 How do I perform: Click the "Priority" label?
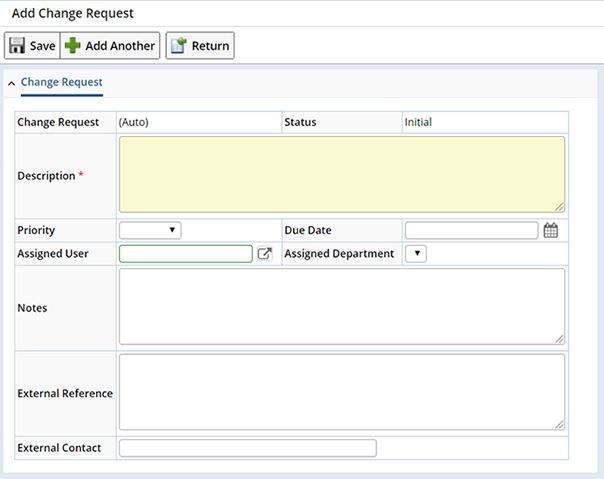[36, 230]
